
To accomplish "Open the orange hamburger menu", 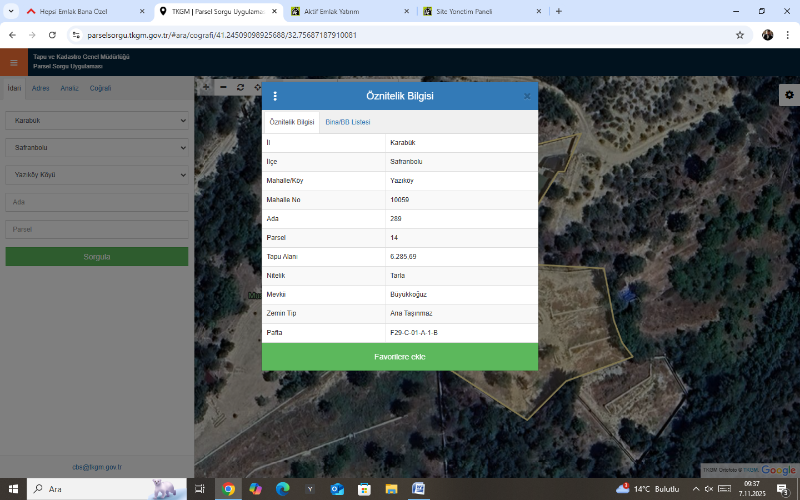I will [13, 62].
